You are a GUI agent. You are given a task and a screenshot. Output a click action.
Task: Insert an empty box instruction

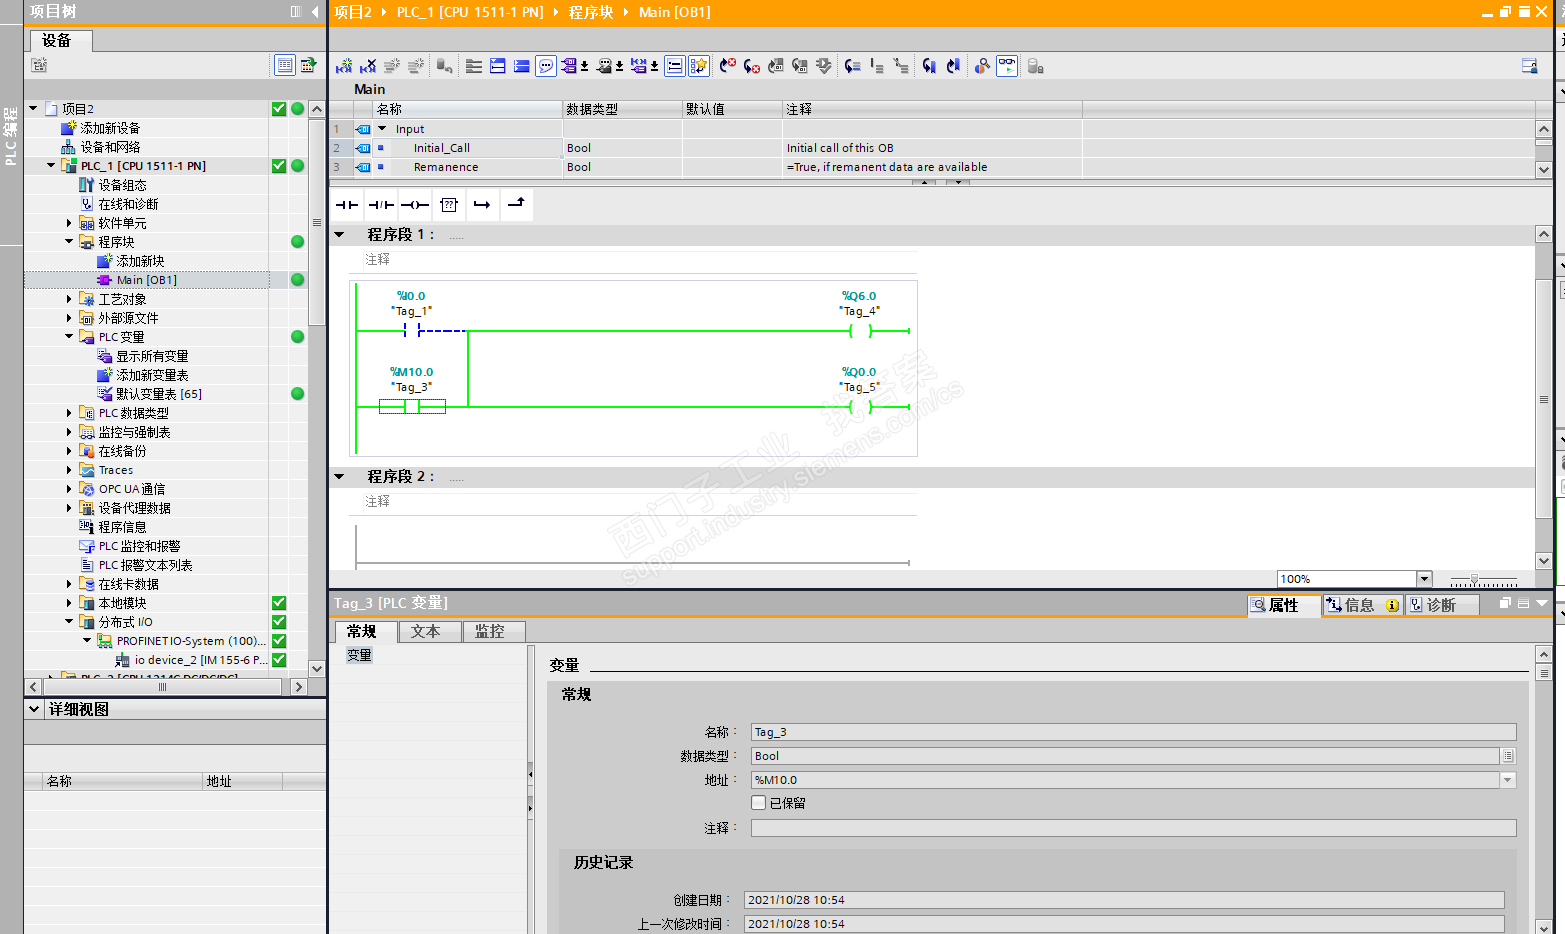[x=449, y=205]
